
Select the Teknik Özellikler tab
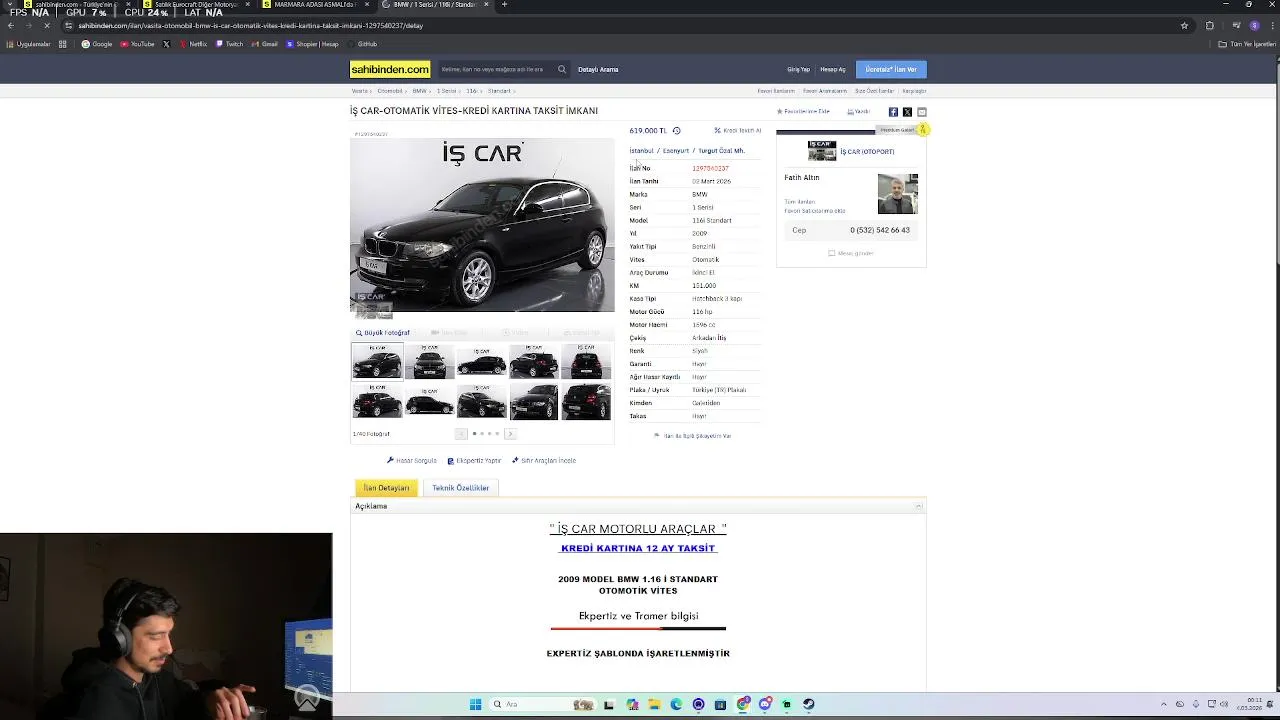[x=460, y=488]
